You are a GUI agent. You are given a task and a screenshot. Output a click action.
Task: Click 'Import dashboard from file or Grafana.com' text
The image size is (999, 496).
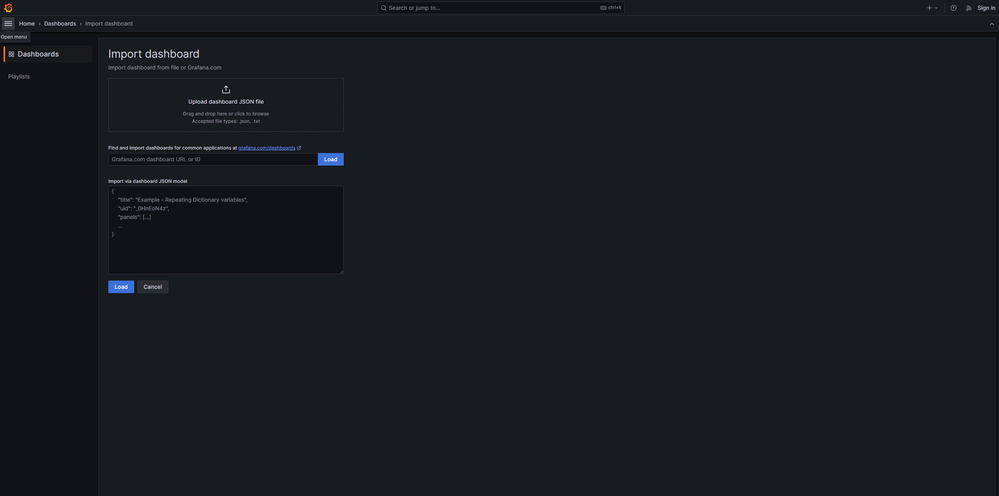(165, 67)
